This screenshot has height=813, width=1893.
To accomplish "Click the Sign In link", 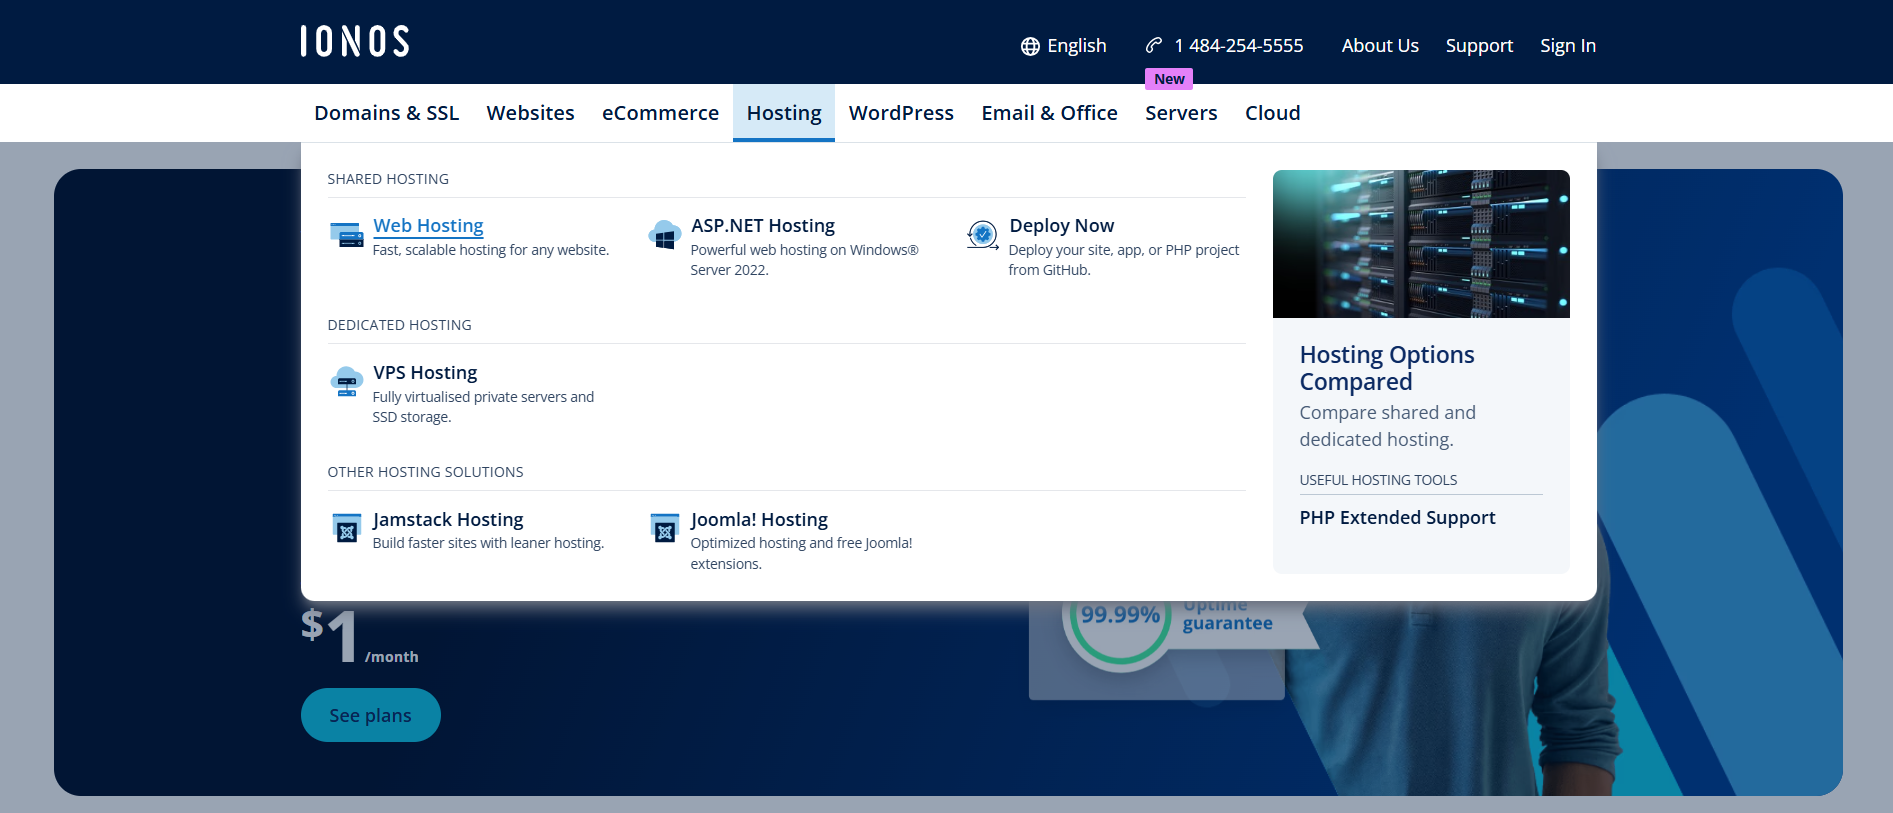I will tap(1567, 46).
